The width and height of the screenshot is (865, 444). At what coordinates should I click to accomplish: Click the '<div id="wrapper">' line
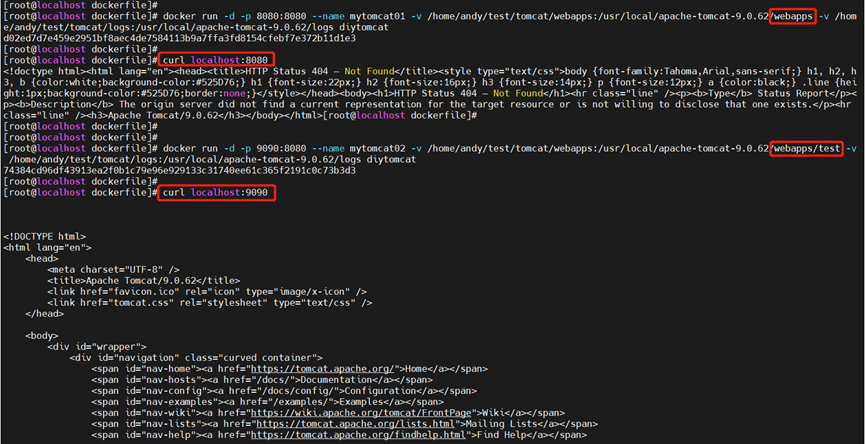[97, 347]
